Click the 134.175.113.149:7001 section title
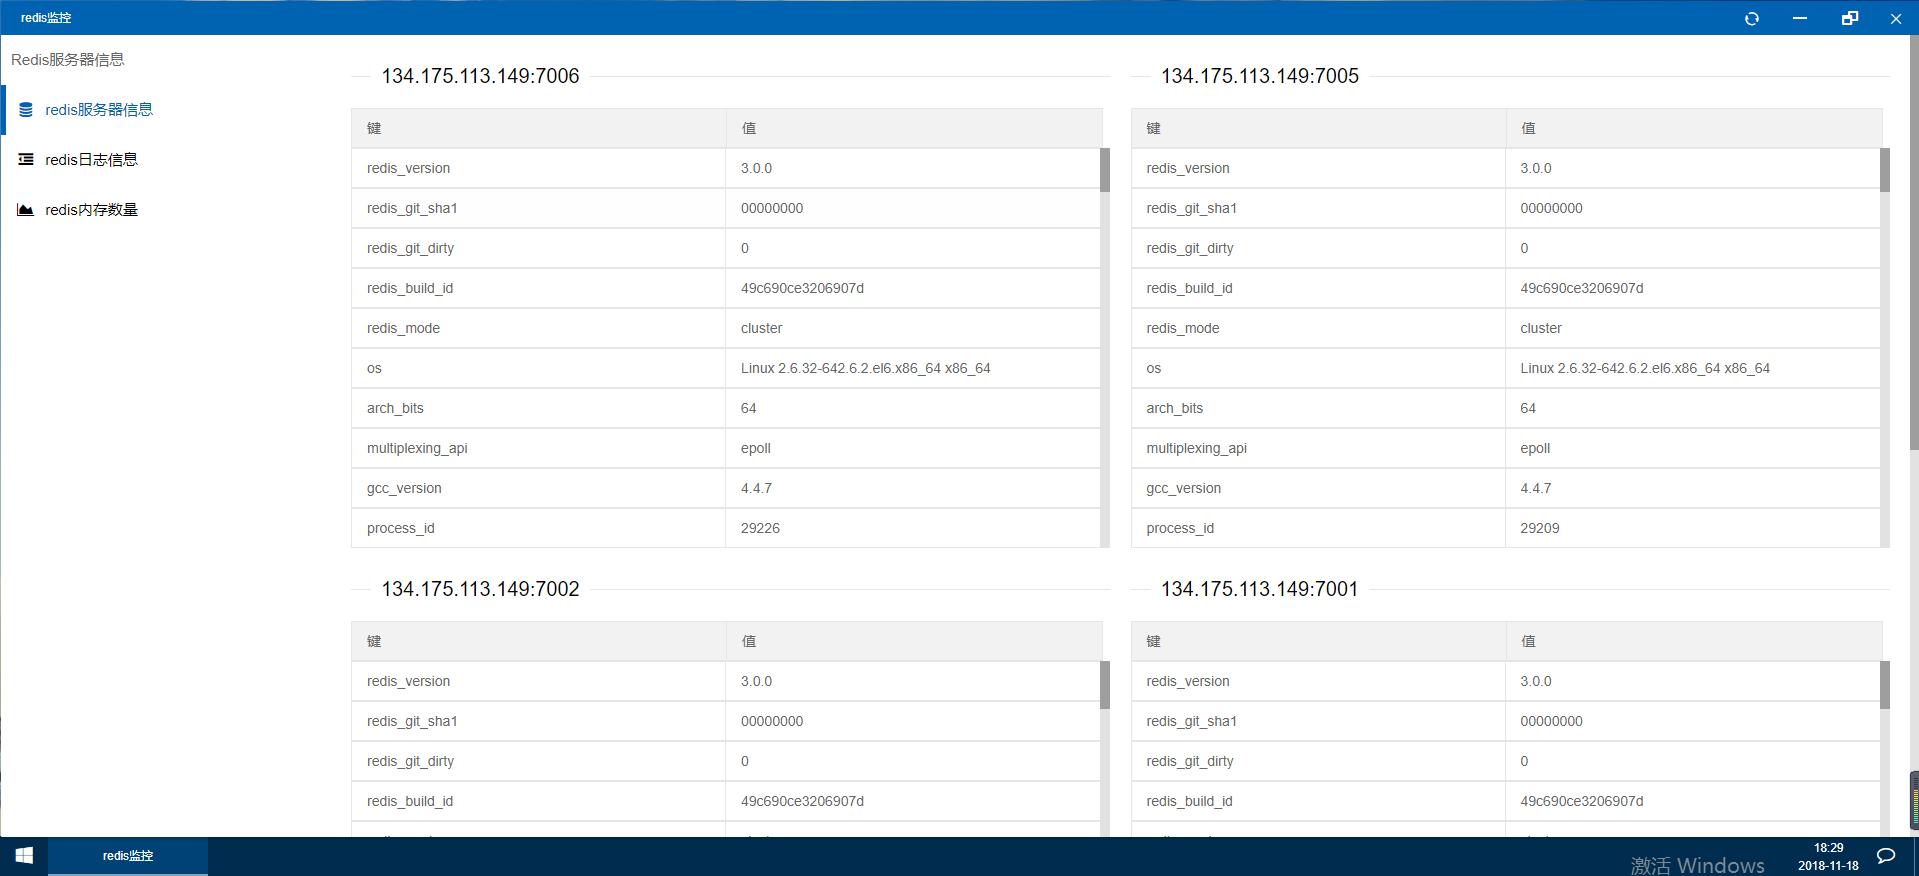This screenshot has height=876, width=1919. tap(1260, 589)
